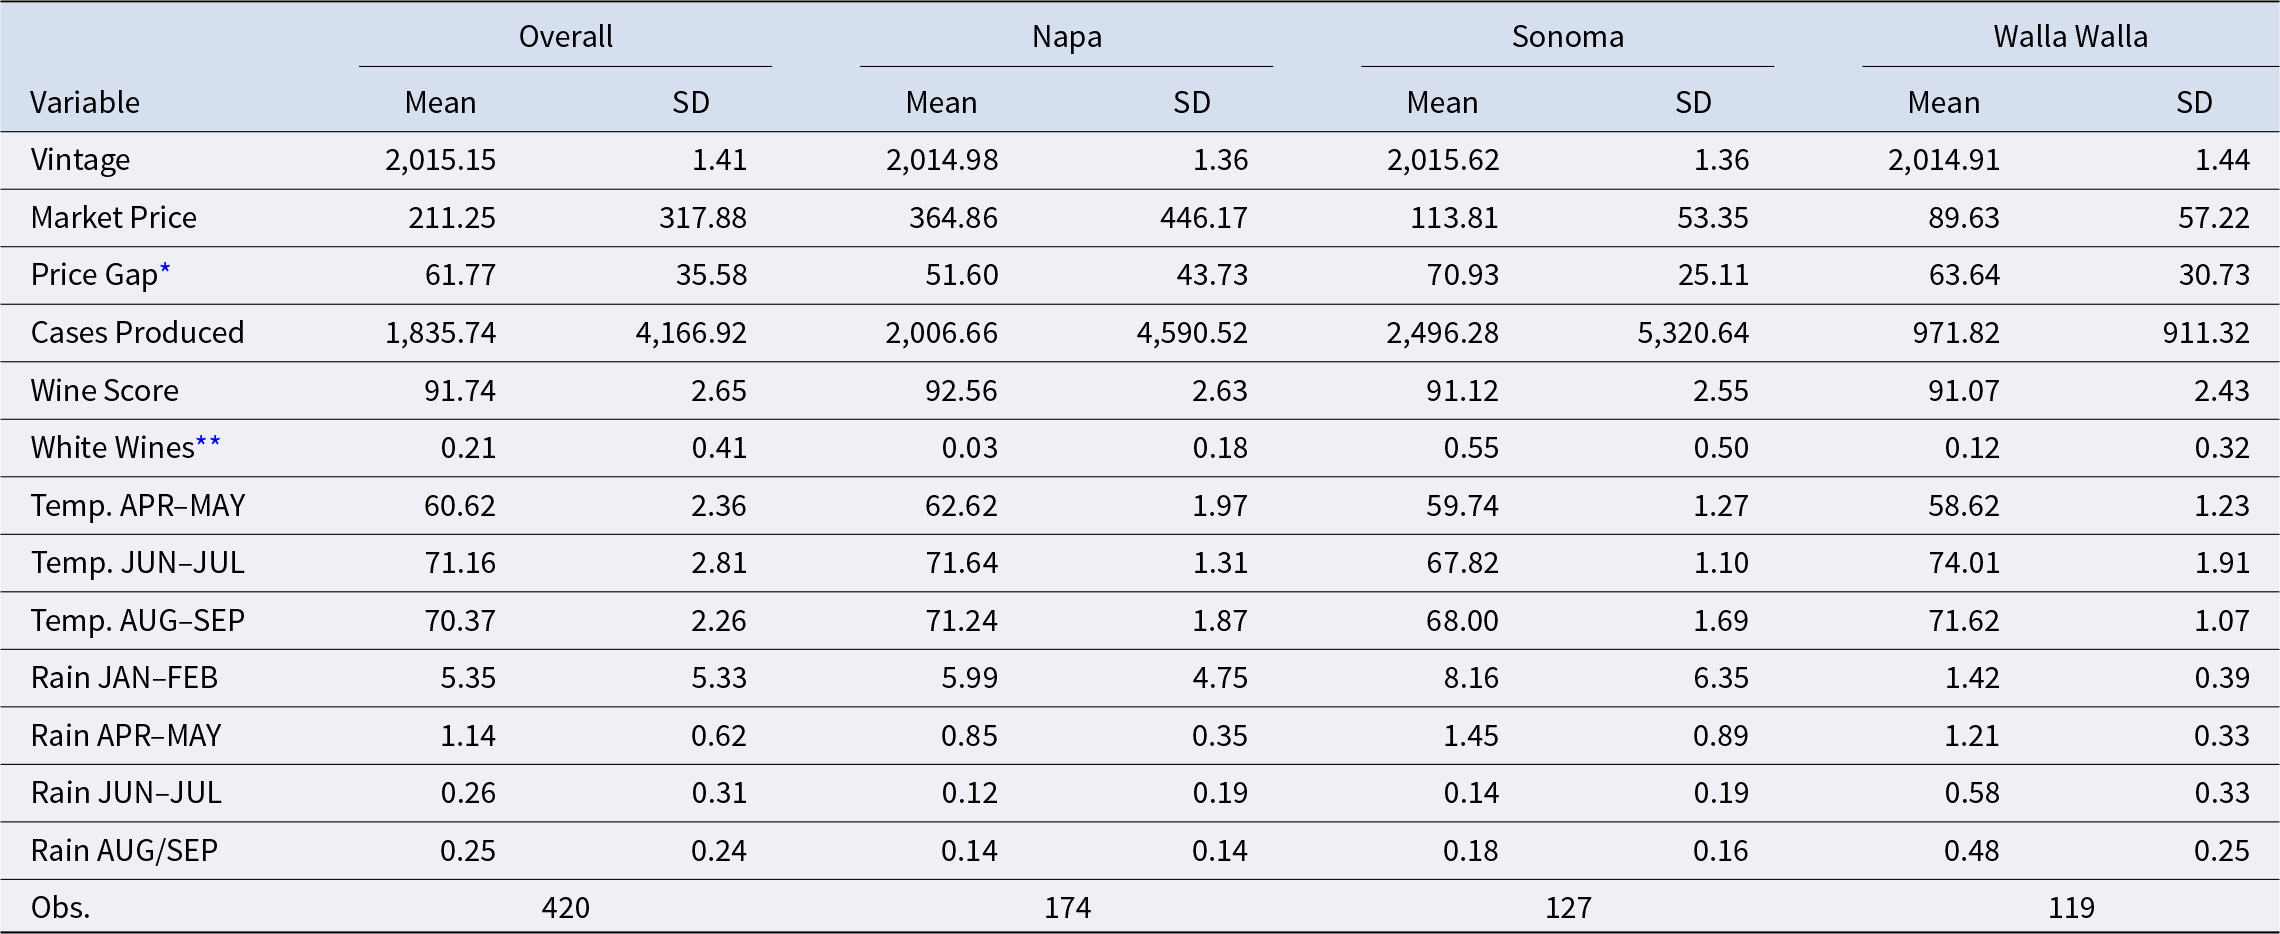Click Overall Wine Score mean 91.74
The height and width of the screenshot is (934, 2280).
pos(459,390)
